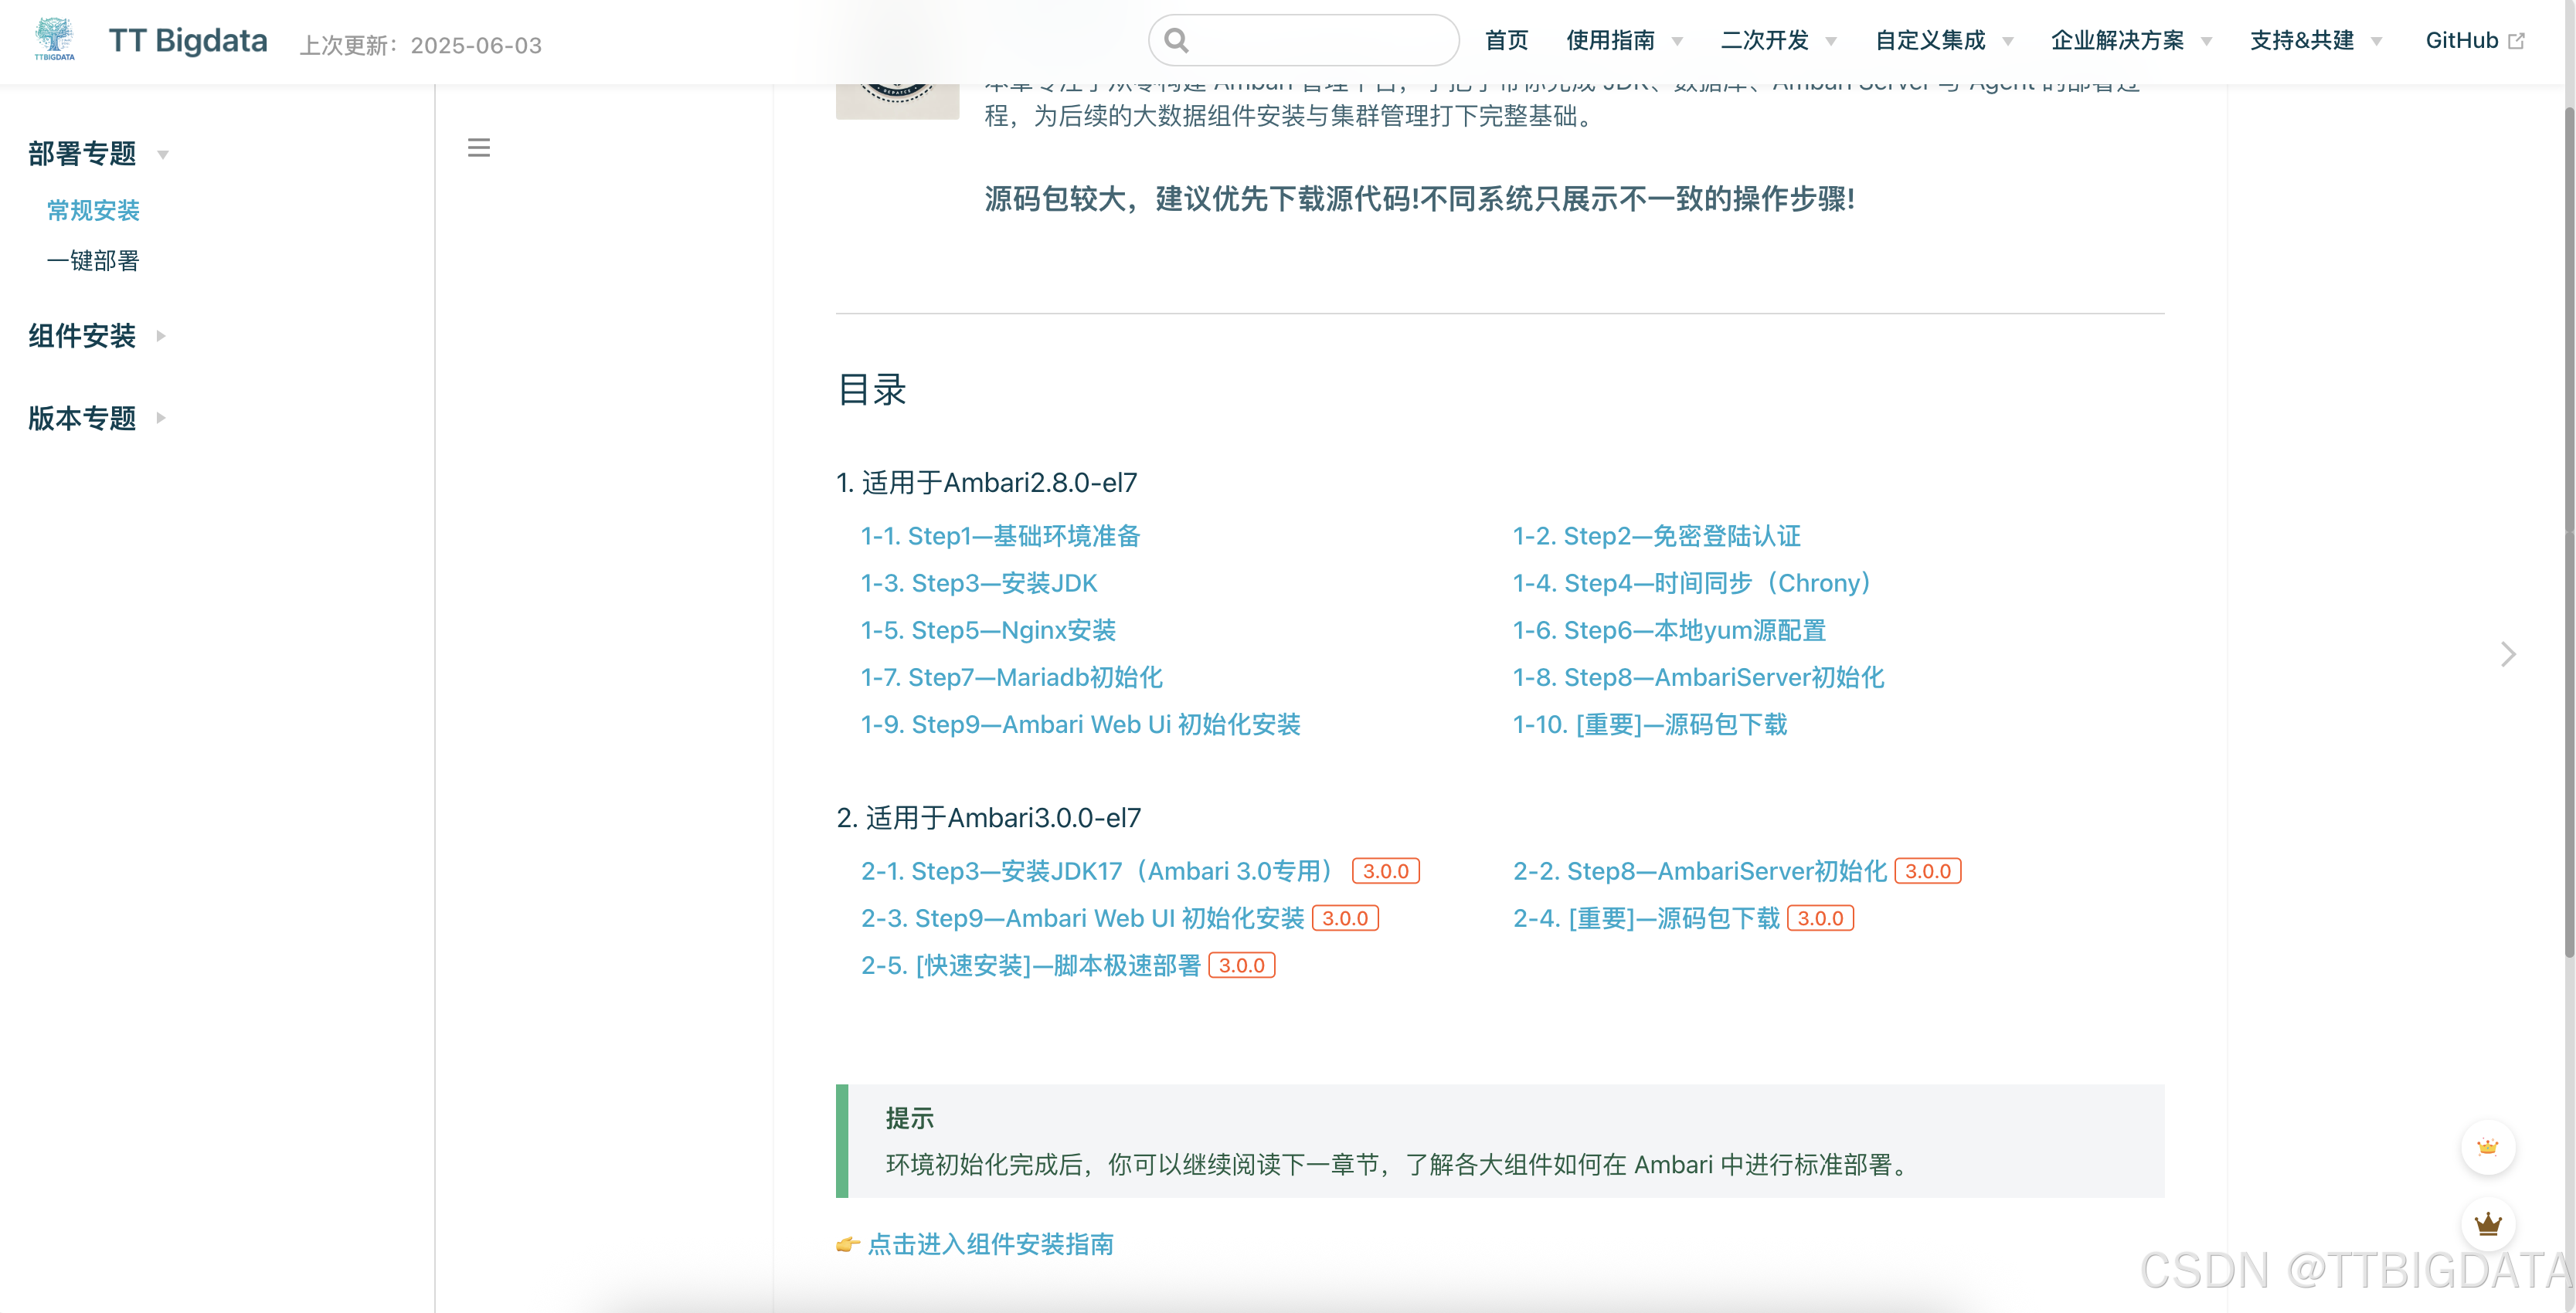Click the GitHub external link icon
Screen dimensions: 2576x1313
(2517, 41)
